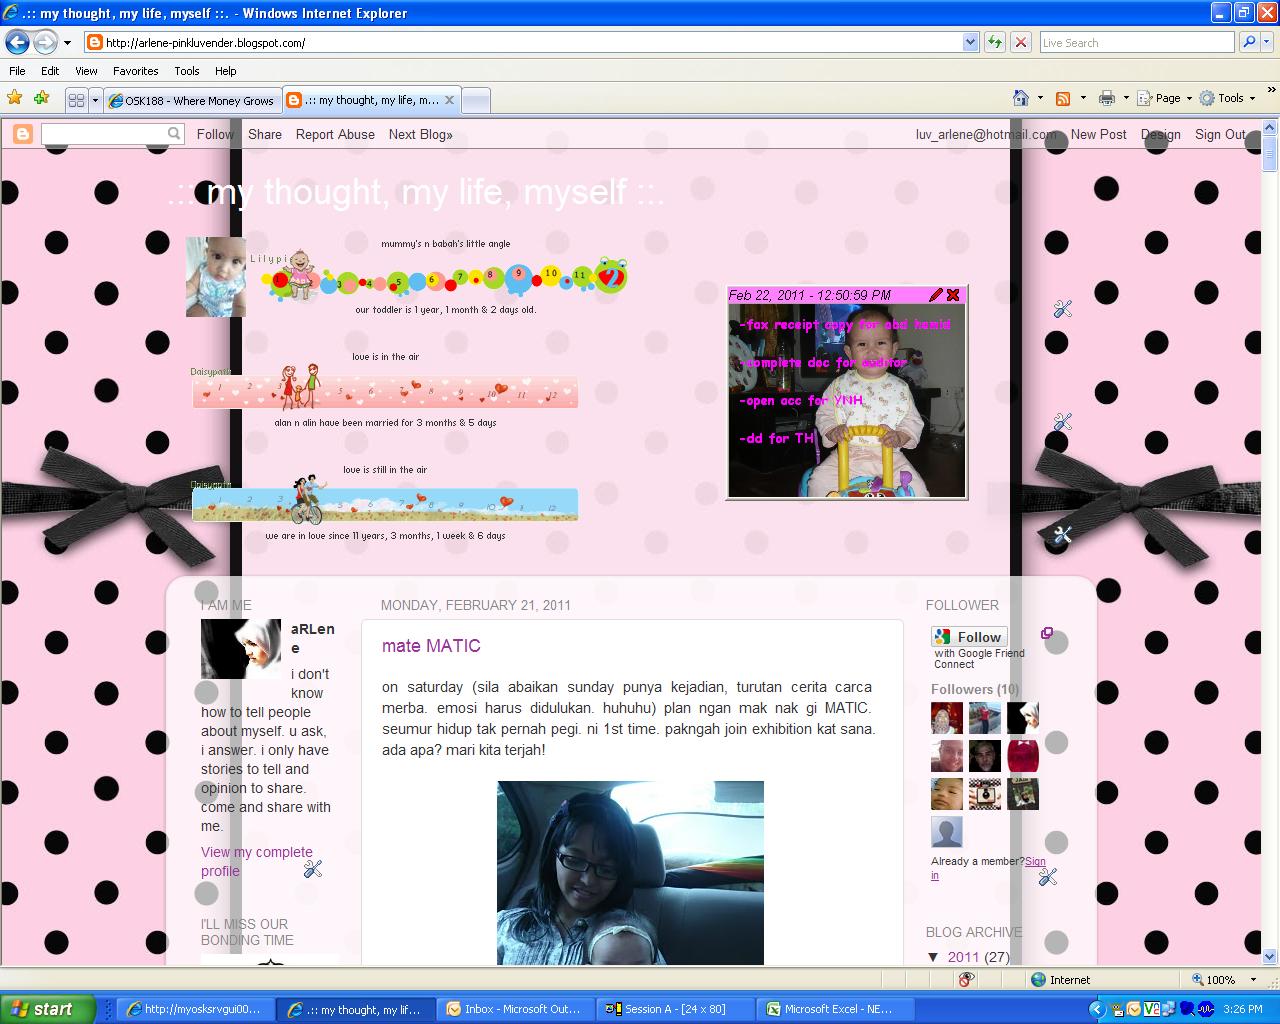This screenshot has height=1024, width=1280.
Task: Click the vertical scrollbar up arrow
Action: 1270,129
